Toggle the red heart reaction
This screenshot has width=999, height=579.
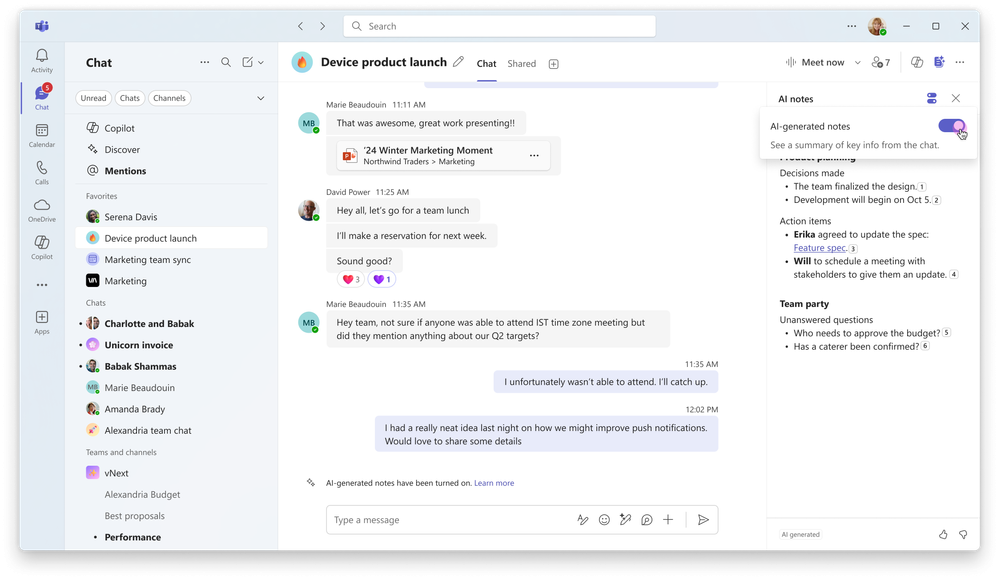coord(351,279)
